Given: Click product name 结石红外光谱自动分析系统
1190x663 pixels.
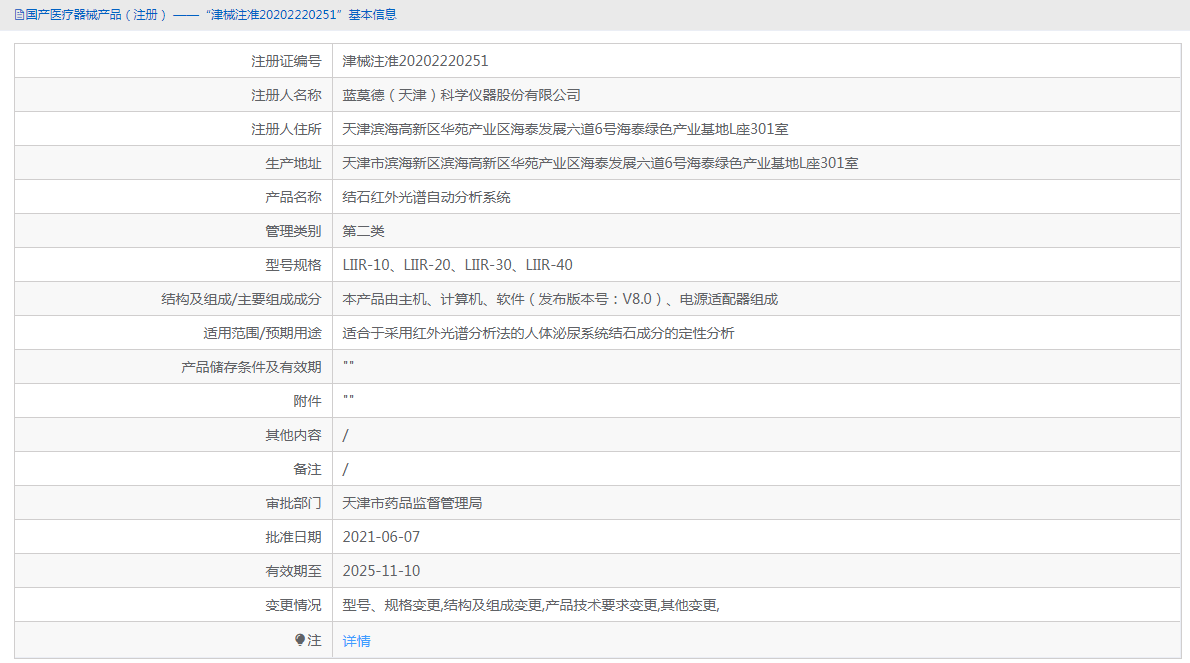Looking at the screenshot, I should 427,197.
